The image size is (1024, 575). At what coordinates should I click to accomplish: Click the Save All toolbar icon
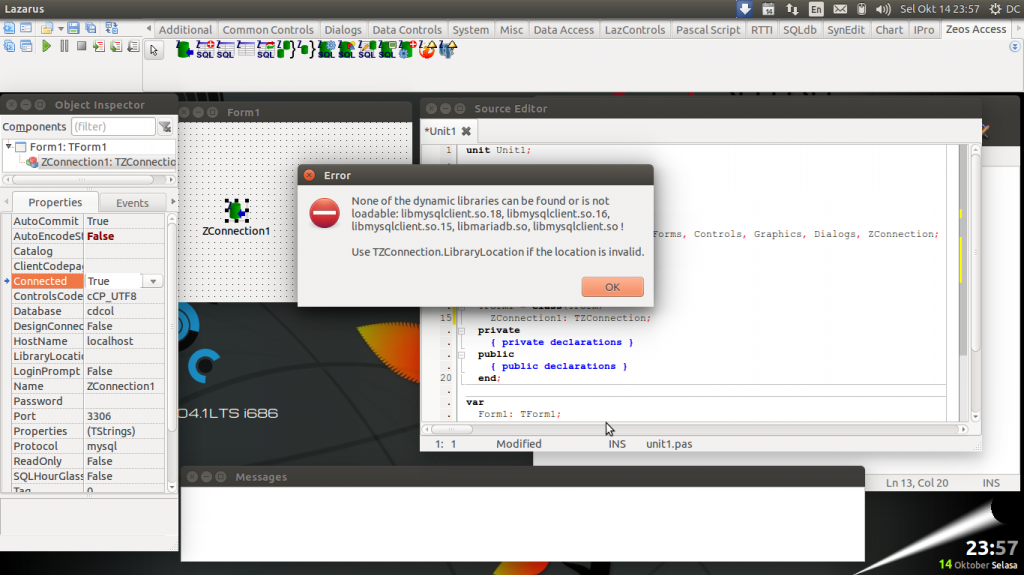pos(91,28)
